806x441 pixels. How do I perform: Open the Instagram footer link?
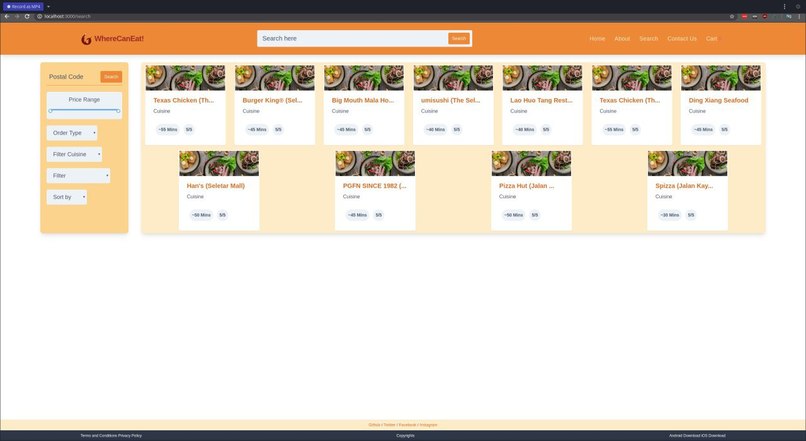pyautogui.click(x=429, y=425)
